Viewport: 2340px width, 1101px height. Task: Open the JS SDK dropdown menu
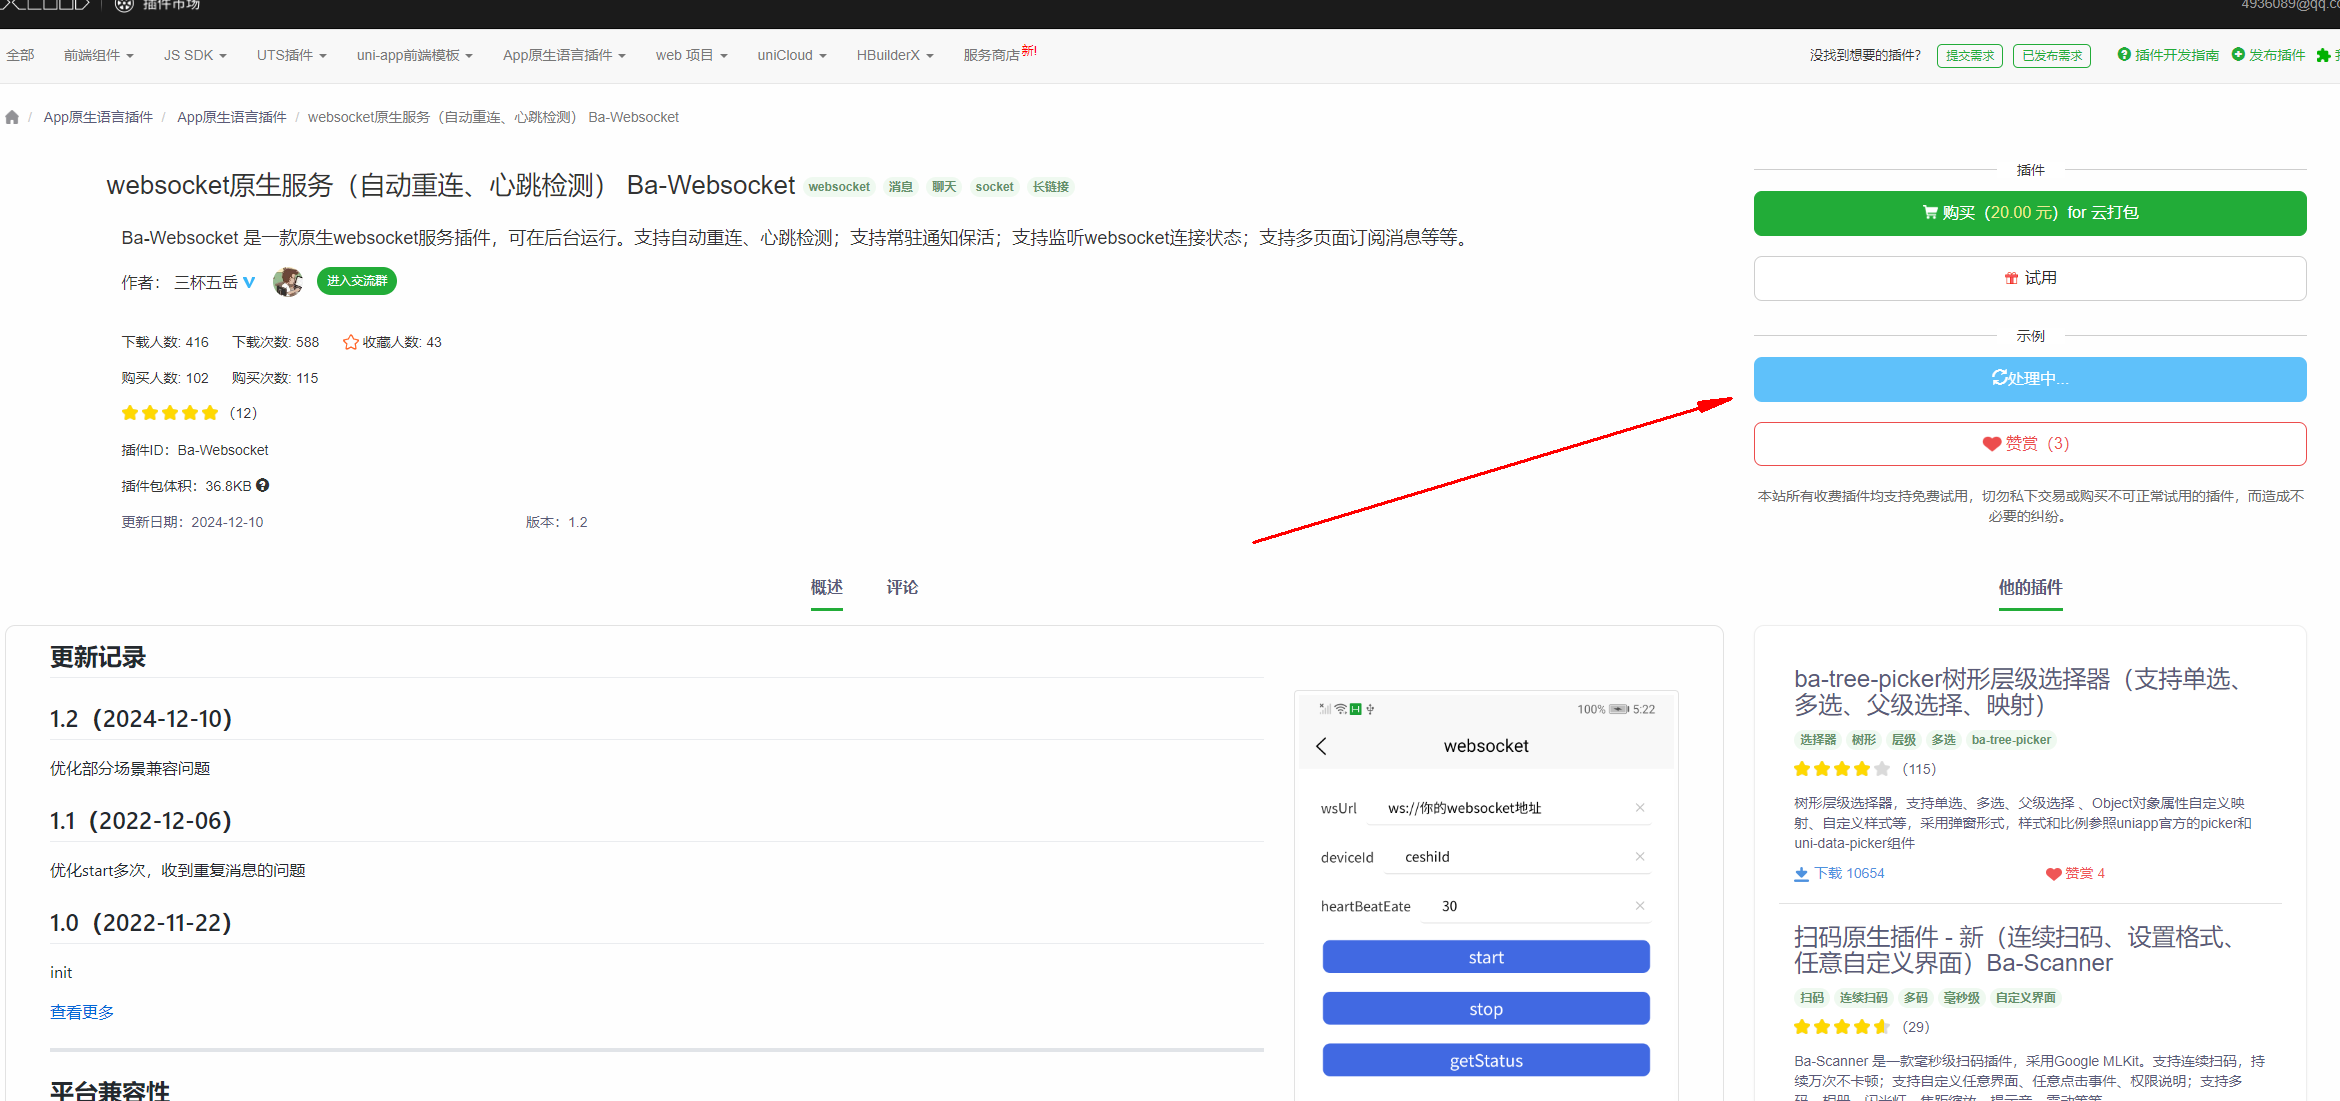(x=195, y=56)
